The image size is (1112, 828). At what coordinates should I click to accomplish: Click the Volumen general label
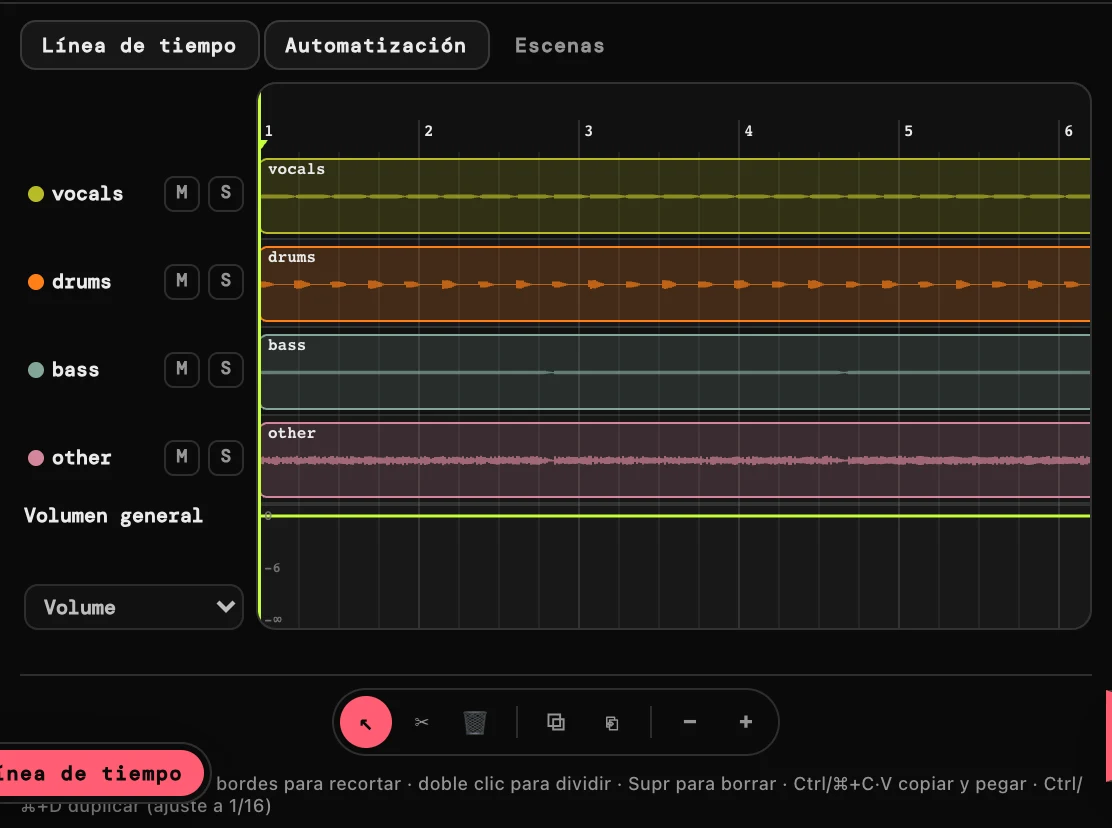coord(113,516)
